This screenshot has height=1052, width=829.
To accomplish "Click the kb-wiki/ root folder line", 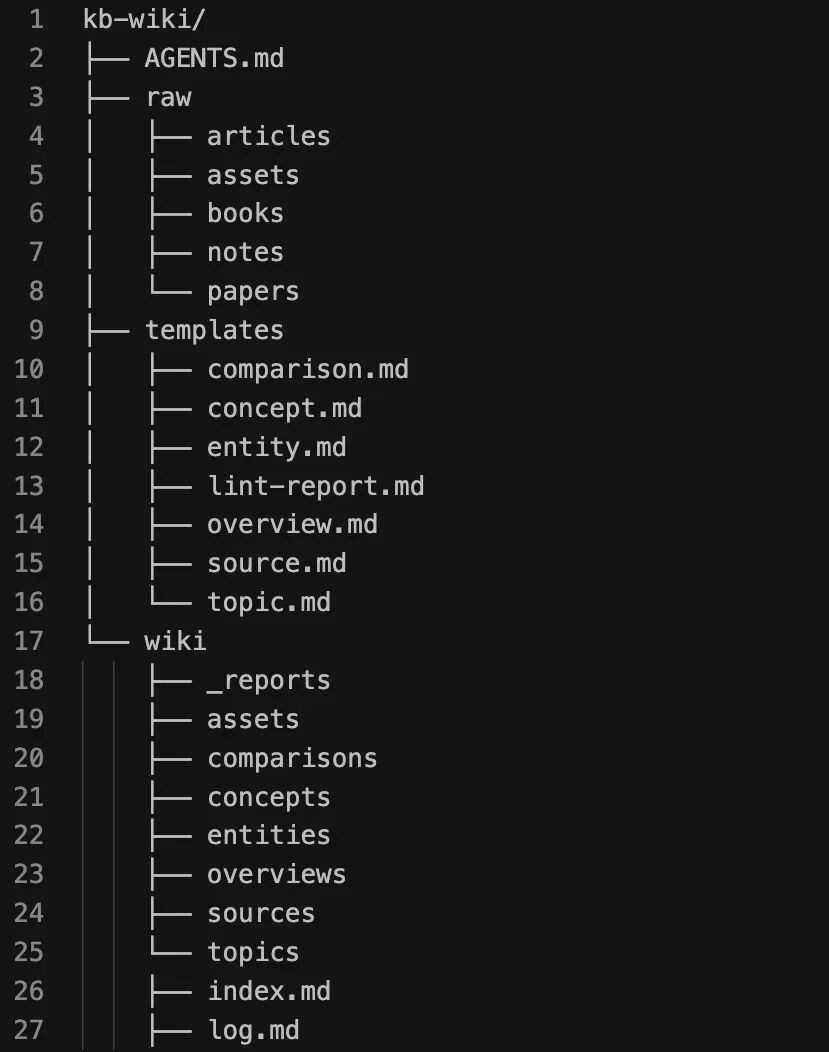I will click(144, 19).
